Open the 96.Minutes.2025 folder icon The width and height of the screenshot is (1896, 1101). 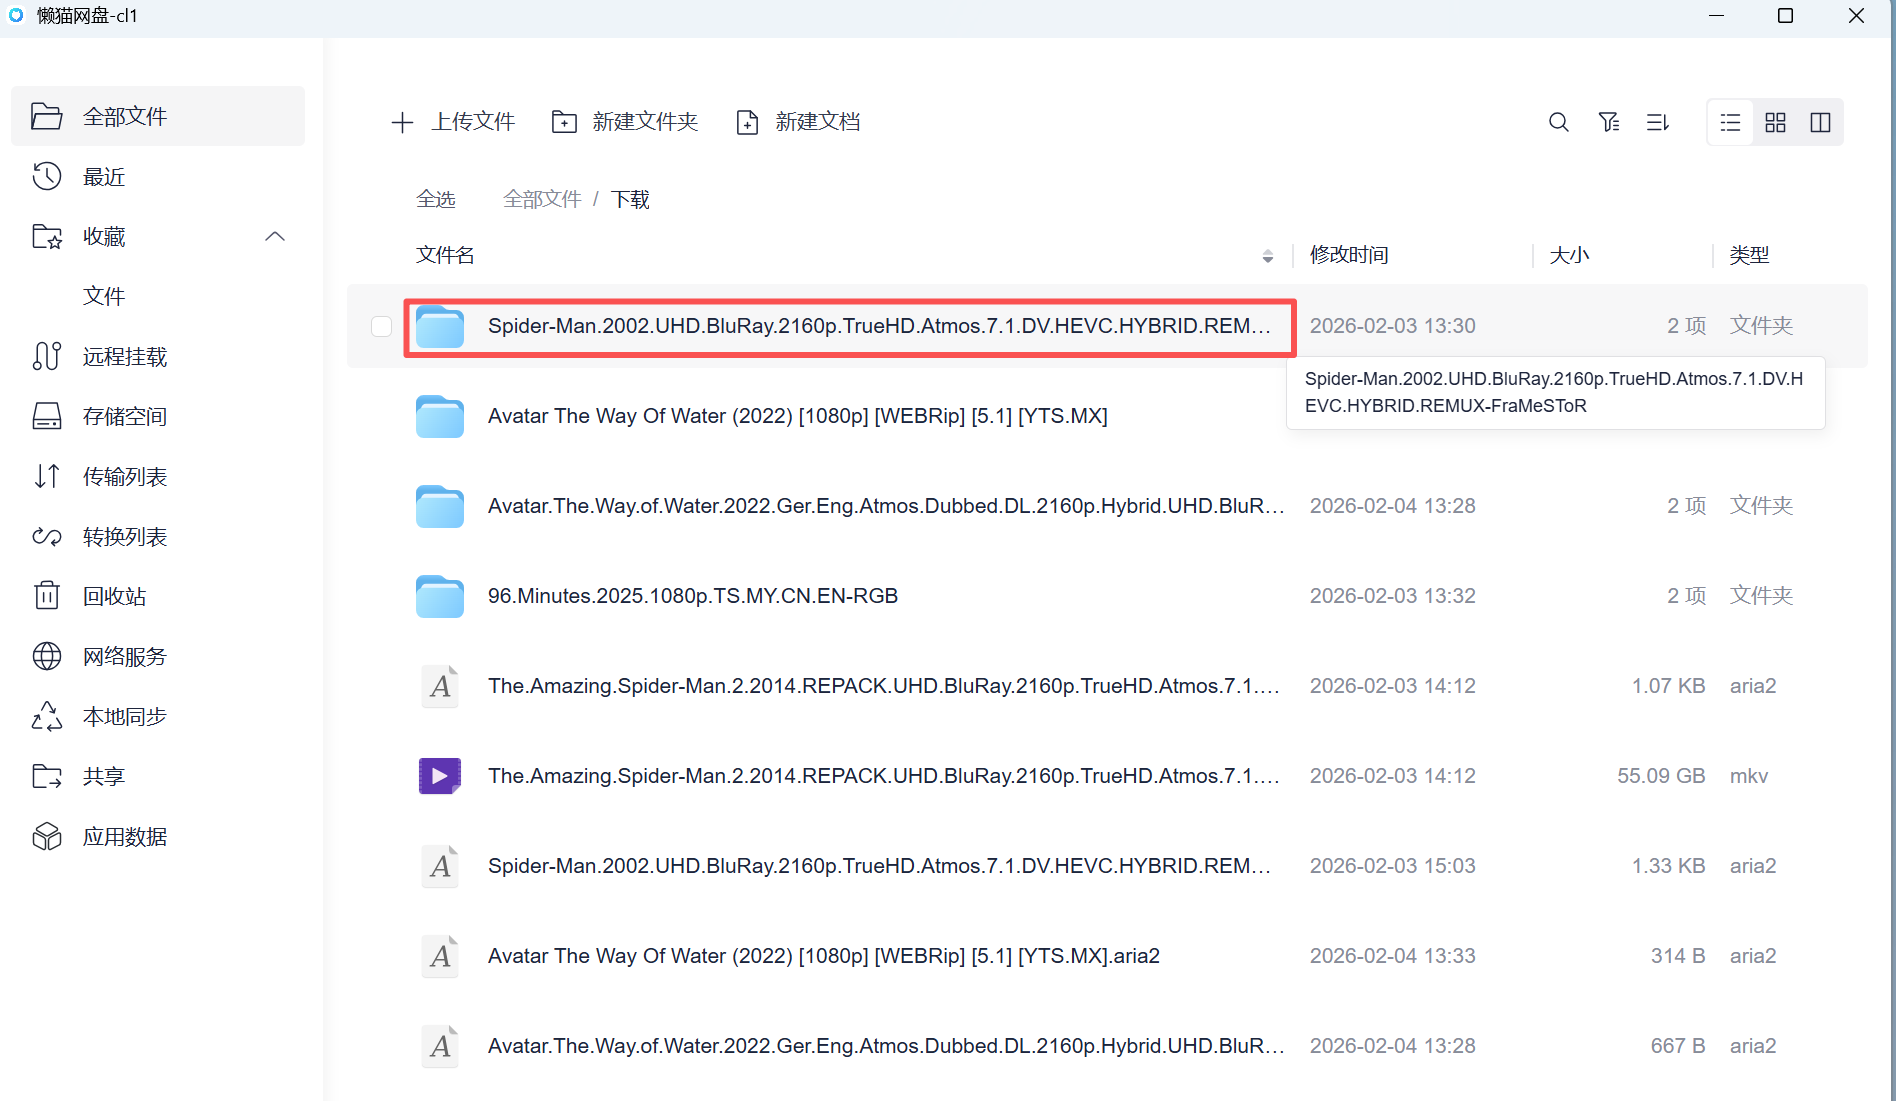pos(440,596)
